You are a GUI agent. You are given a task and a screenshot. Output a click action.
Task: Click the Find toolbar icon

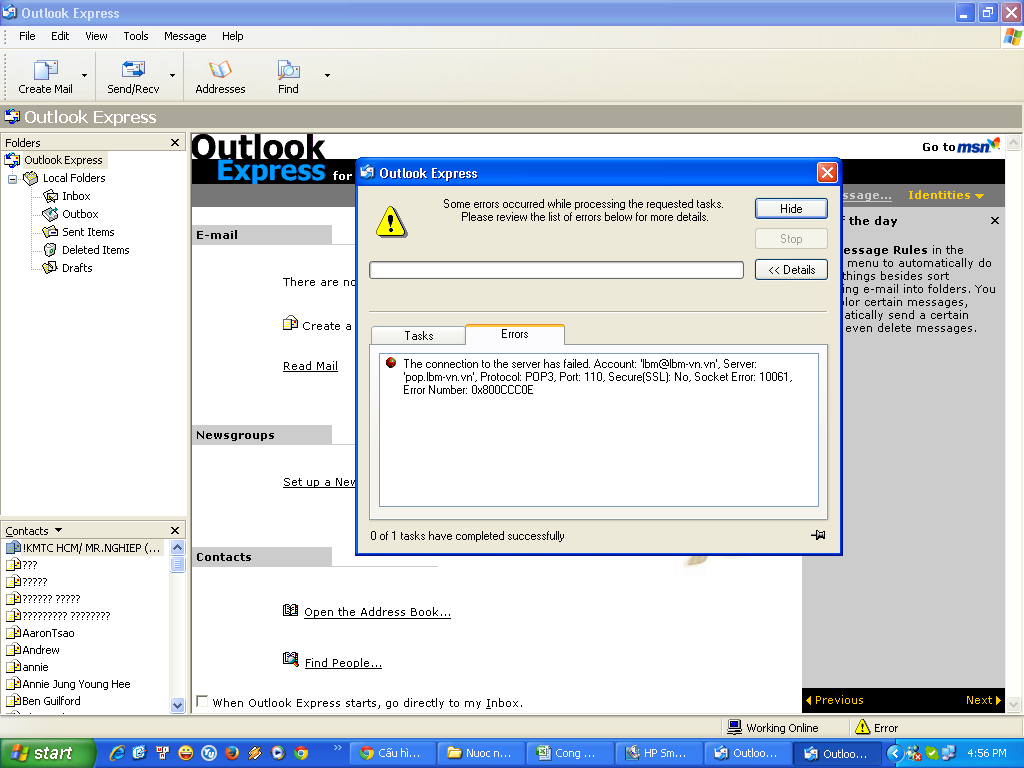click(288, 76)
